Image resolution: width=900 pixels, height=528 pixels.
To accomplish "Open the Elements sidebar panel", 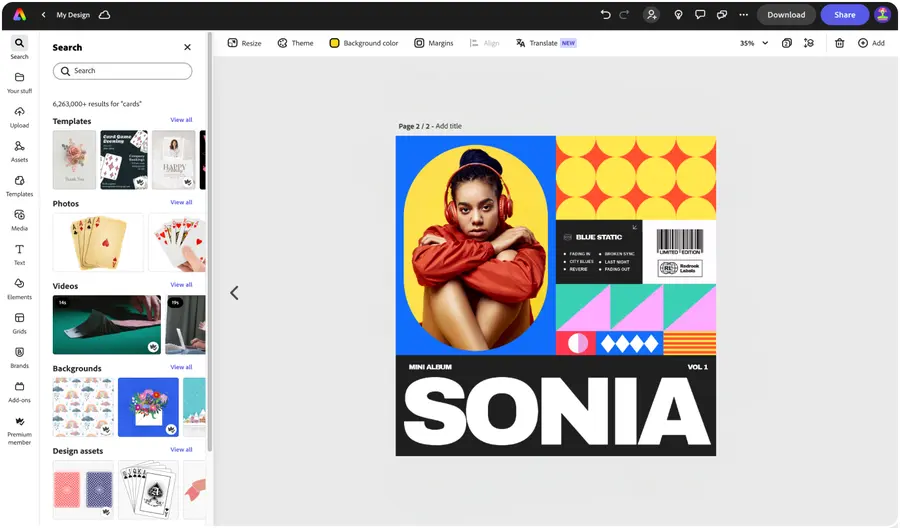I will point(20,289).
